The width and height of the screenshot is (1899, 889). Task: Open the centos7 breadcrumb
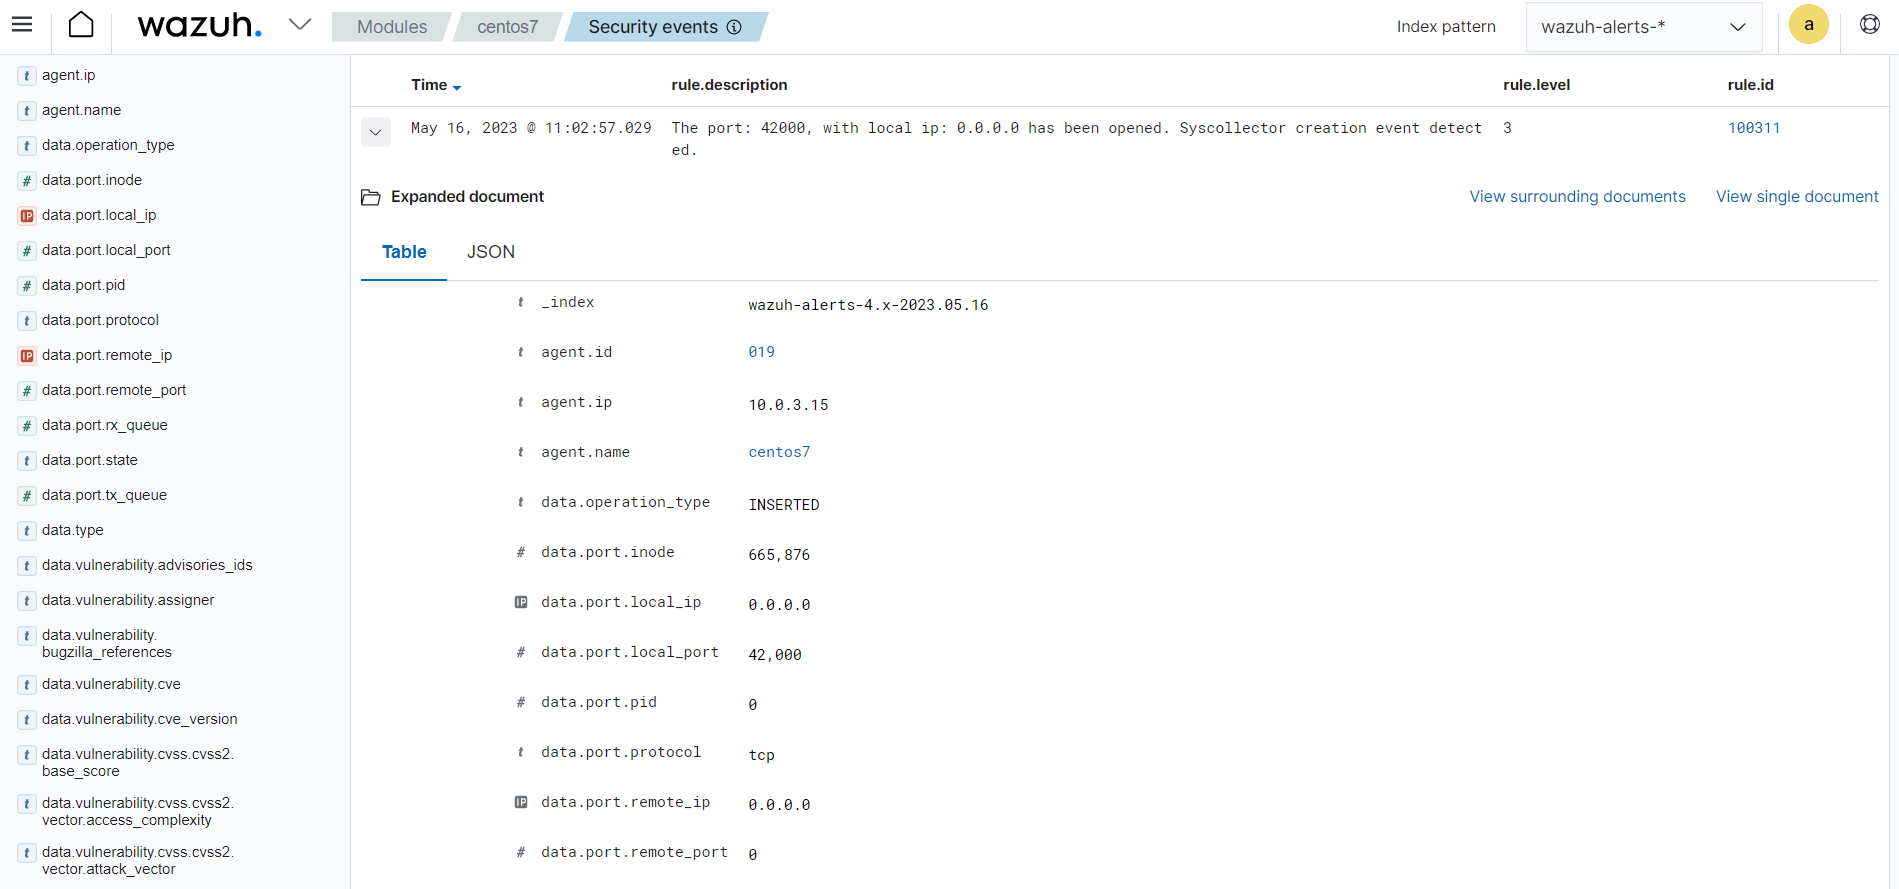[x=507, y=27]
